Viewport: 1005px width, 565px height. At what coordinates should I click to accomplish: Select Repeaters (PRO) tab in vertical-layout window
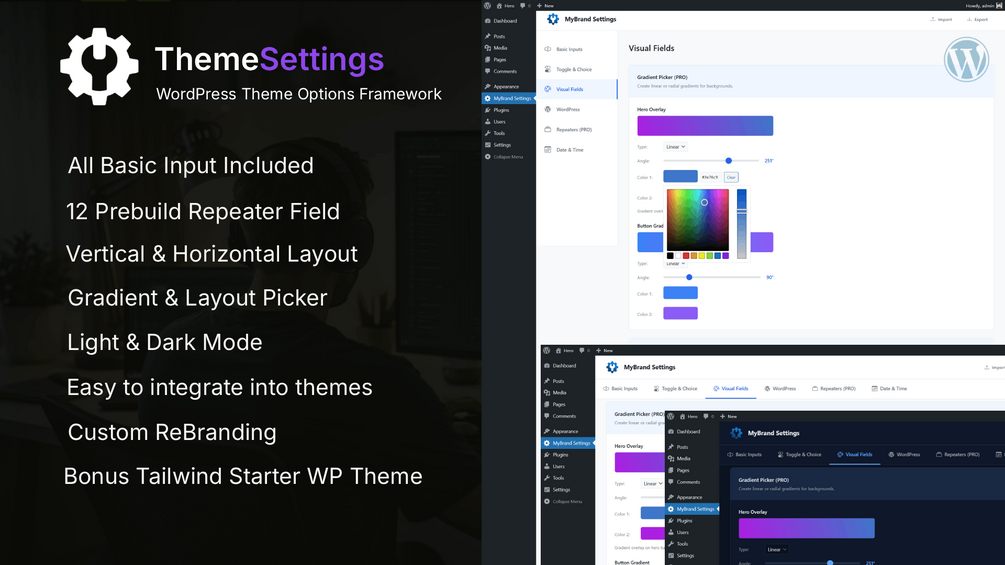tap(577, 129)
